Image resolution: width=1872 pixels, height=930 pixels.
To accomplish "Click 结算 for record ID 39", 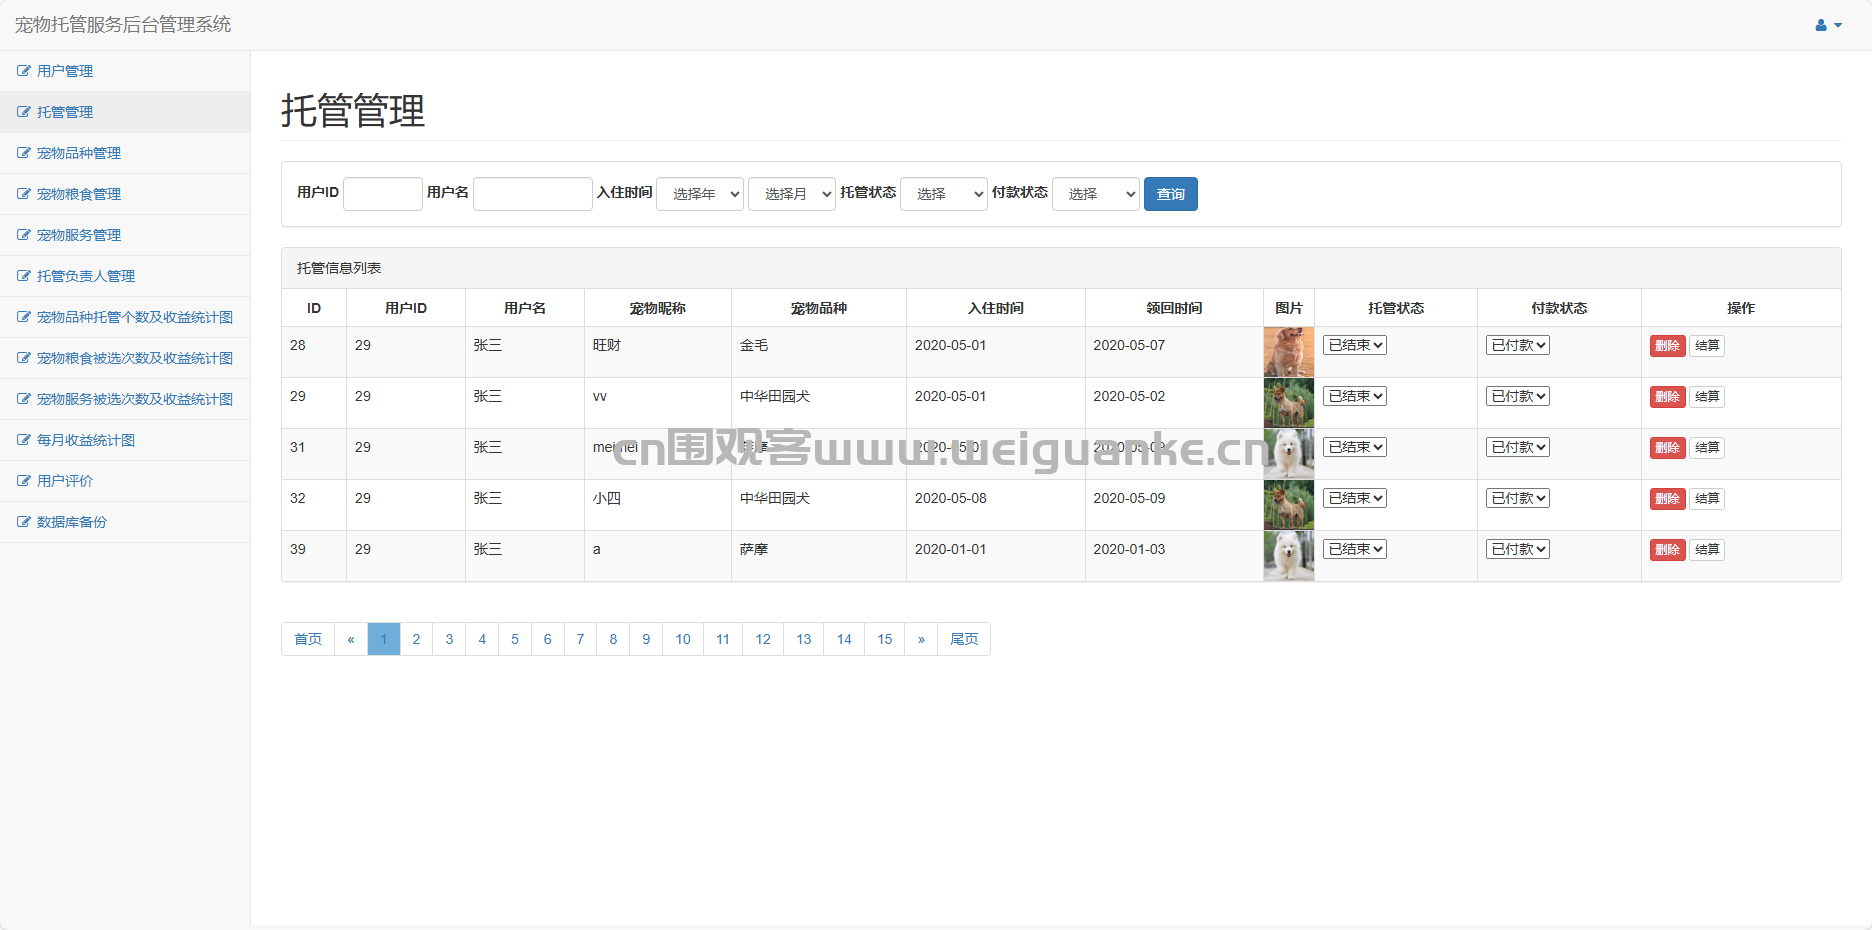I will point(1707,550).
